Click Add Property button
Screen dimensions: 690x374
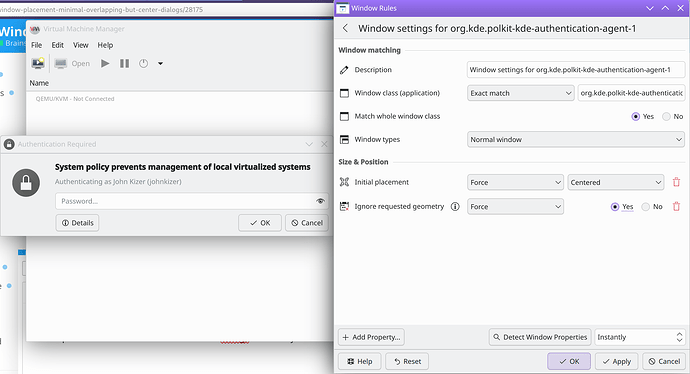pos(371,337)
